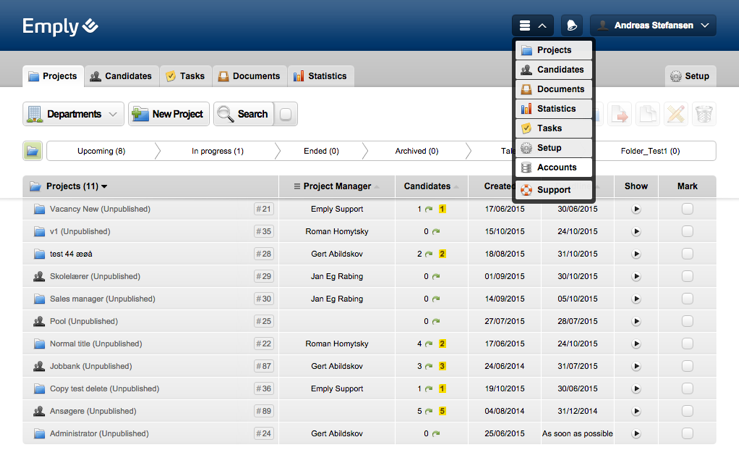The image size is (739, 469).
Task: Click the pencil edit icon in toolbar
Action: (x=676, y=114)
